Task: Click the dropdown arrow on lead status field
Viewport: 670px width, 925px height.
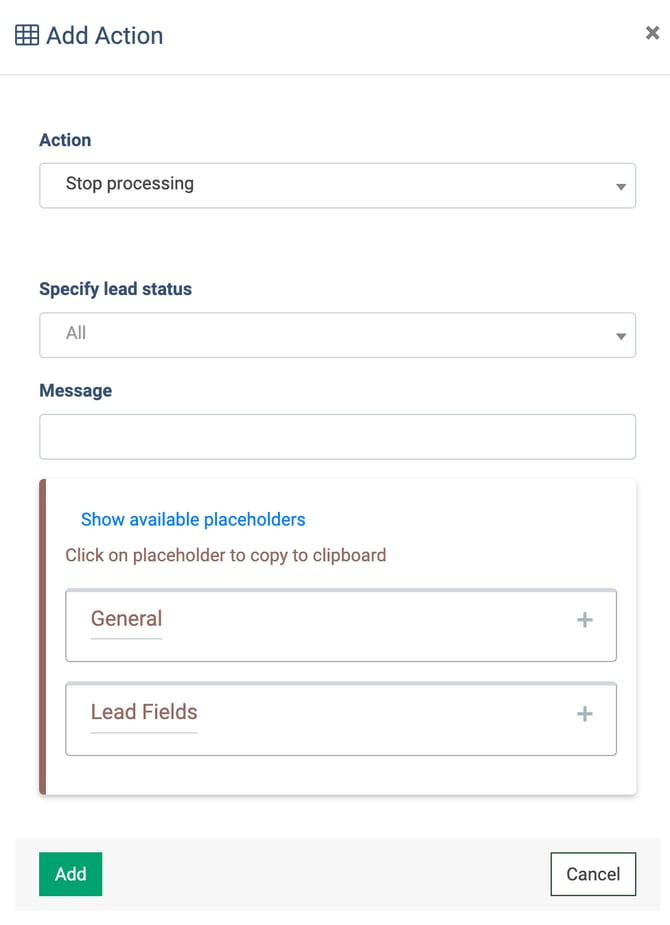Action: [x=620, y=335]
